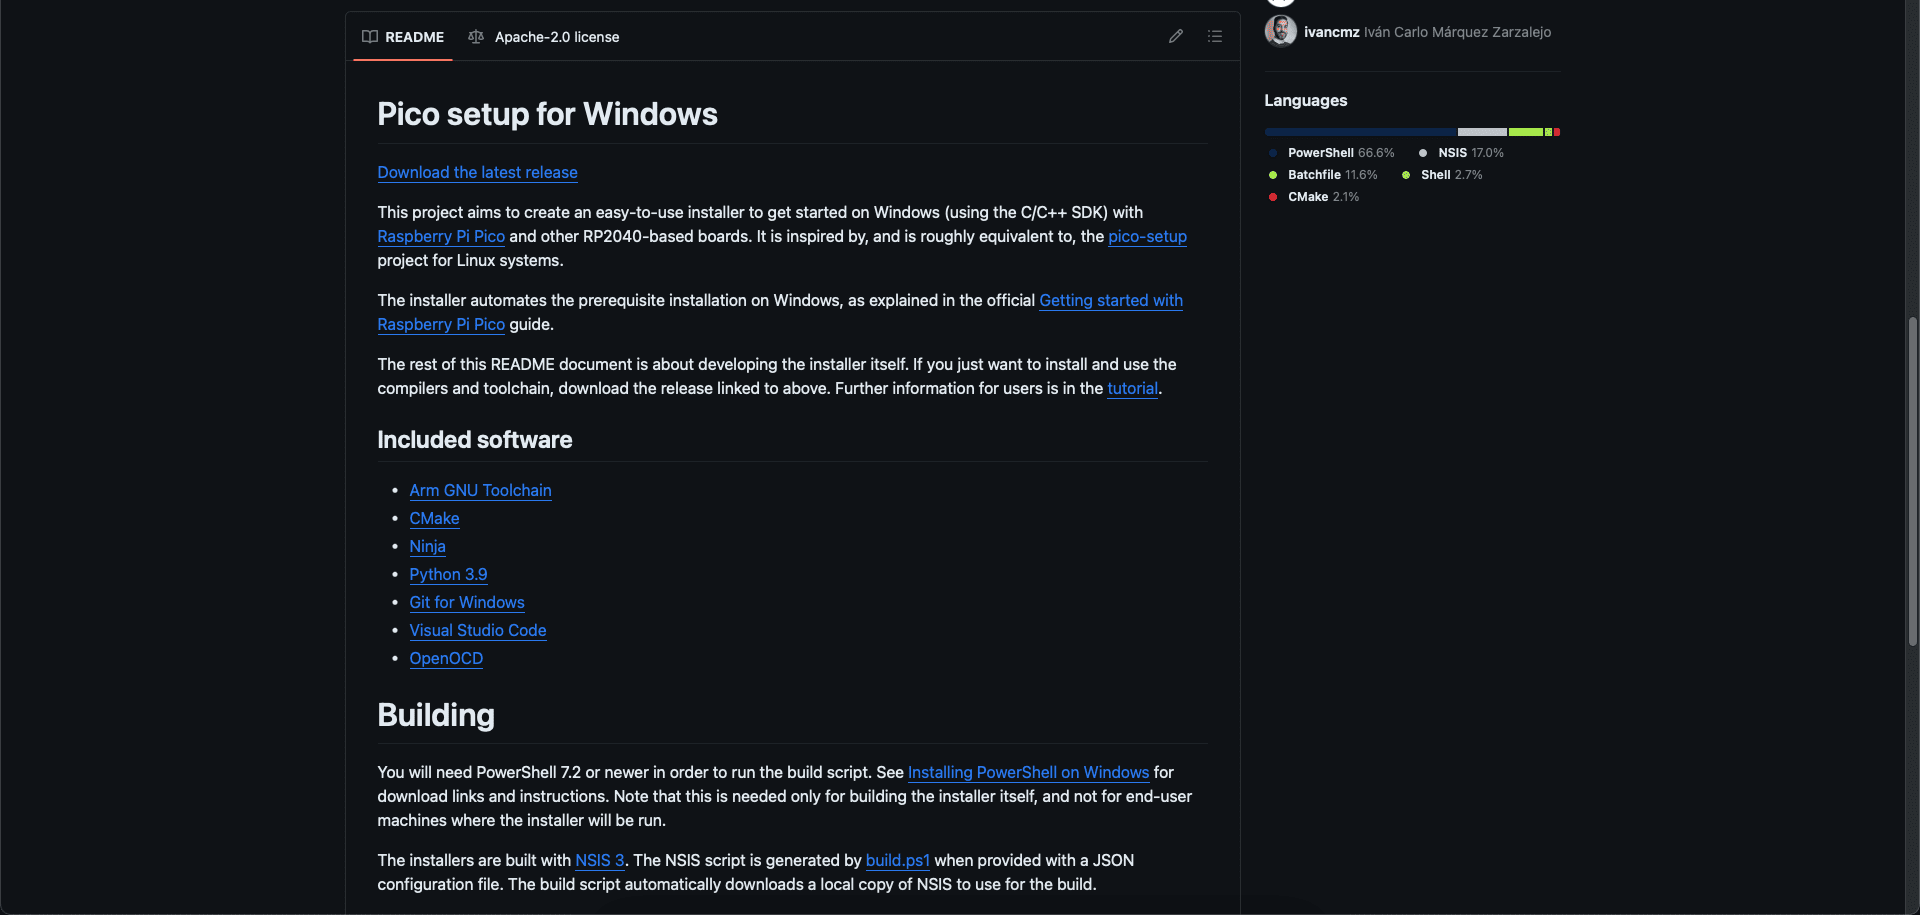Select Shell 2.7% language entry
The image size is (1920, 915).
[x=1442, y=175]
